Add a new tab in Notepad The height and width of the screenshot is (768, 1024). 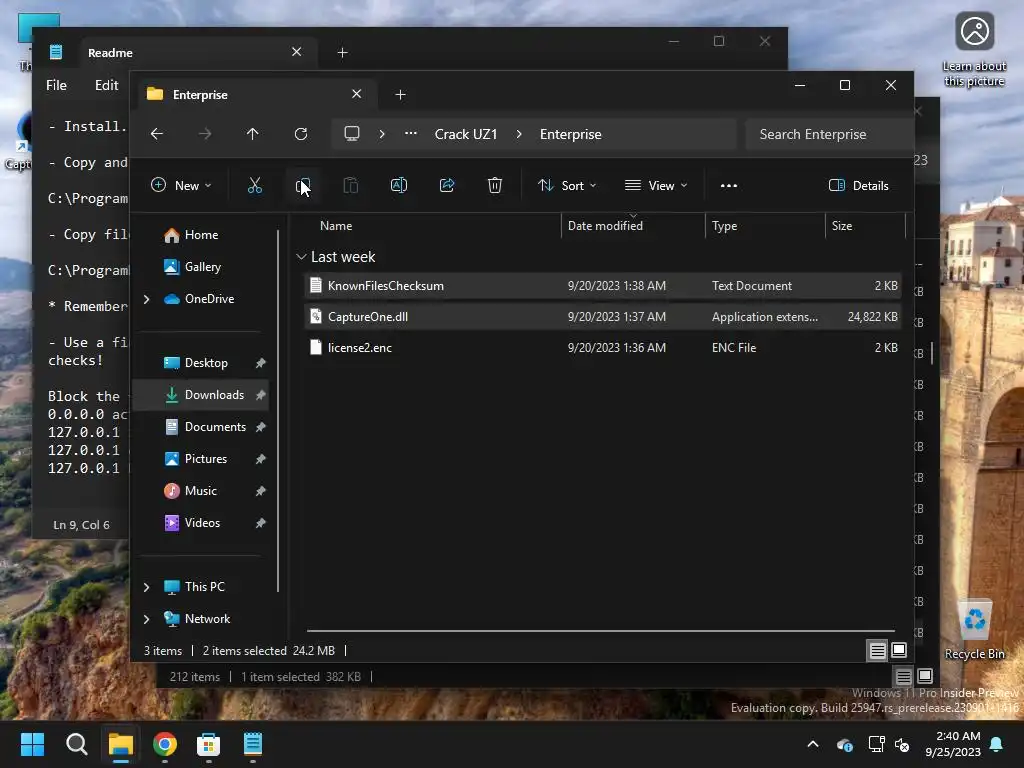click(342, 52)
